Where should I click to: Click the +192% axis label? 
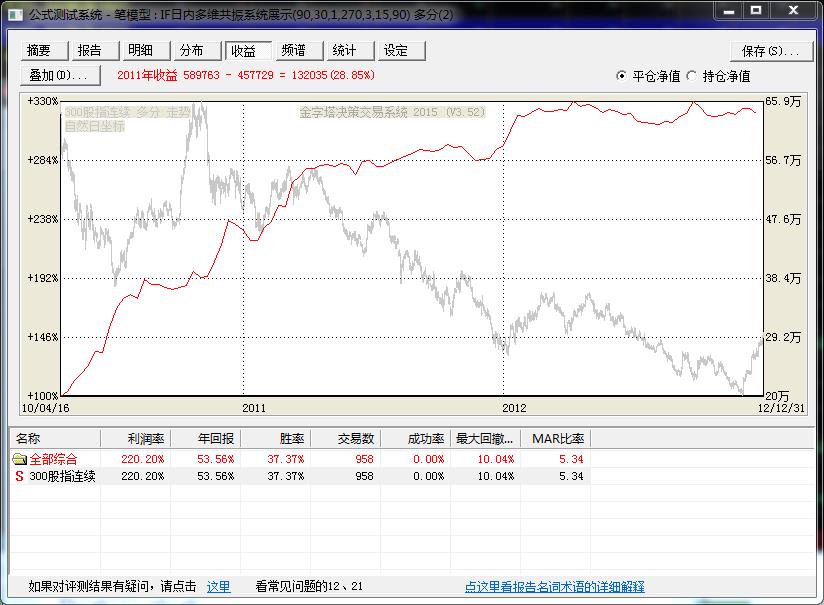click(x=43, y=278)
